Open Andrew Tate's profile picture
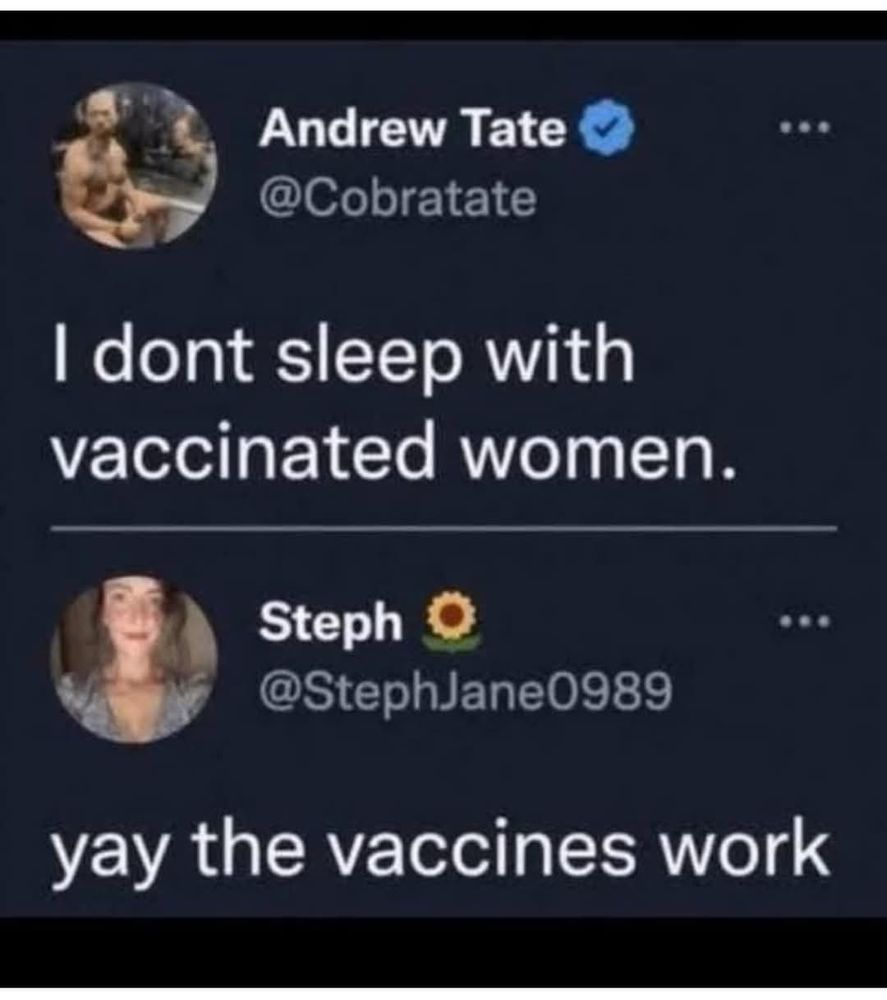The image size is (887, 1000). pyautogui.click(x=135, y=165)
